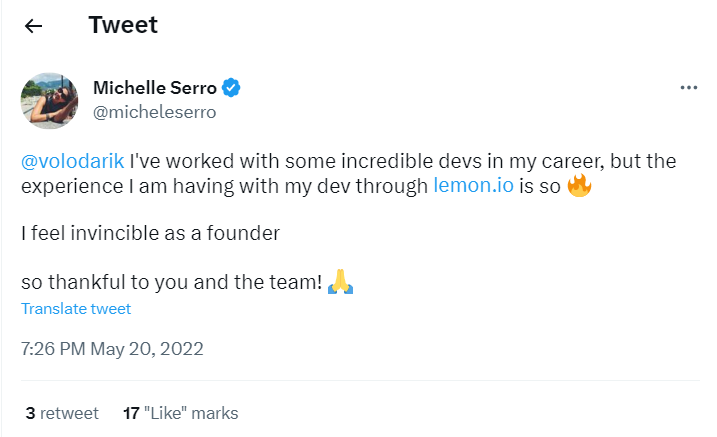Open Michelle Serro's profile picture
This screenshot has width=717, height=437.
pyautogui.click(x=49, y=100)
